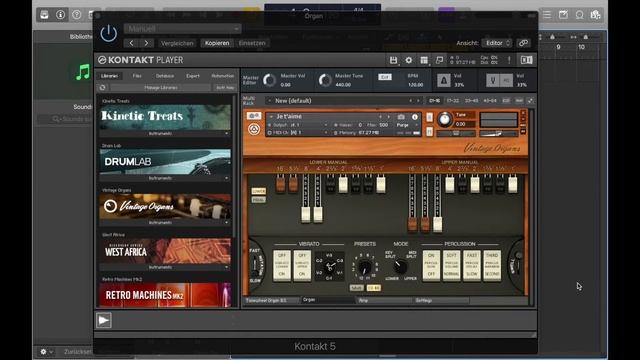Image resolution: width=640 pixels, height=360 pixels.
Task: Click Kontakt minimize view icon
Action: click(x=439, y=60)
